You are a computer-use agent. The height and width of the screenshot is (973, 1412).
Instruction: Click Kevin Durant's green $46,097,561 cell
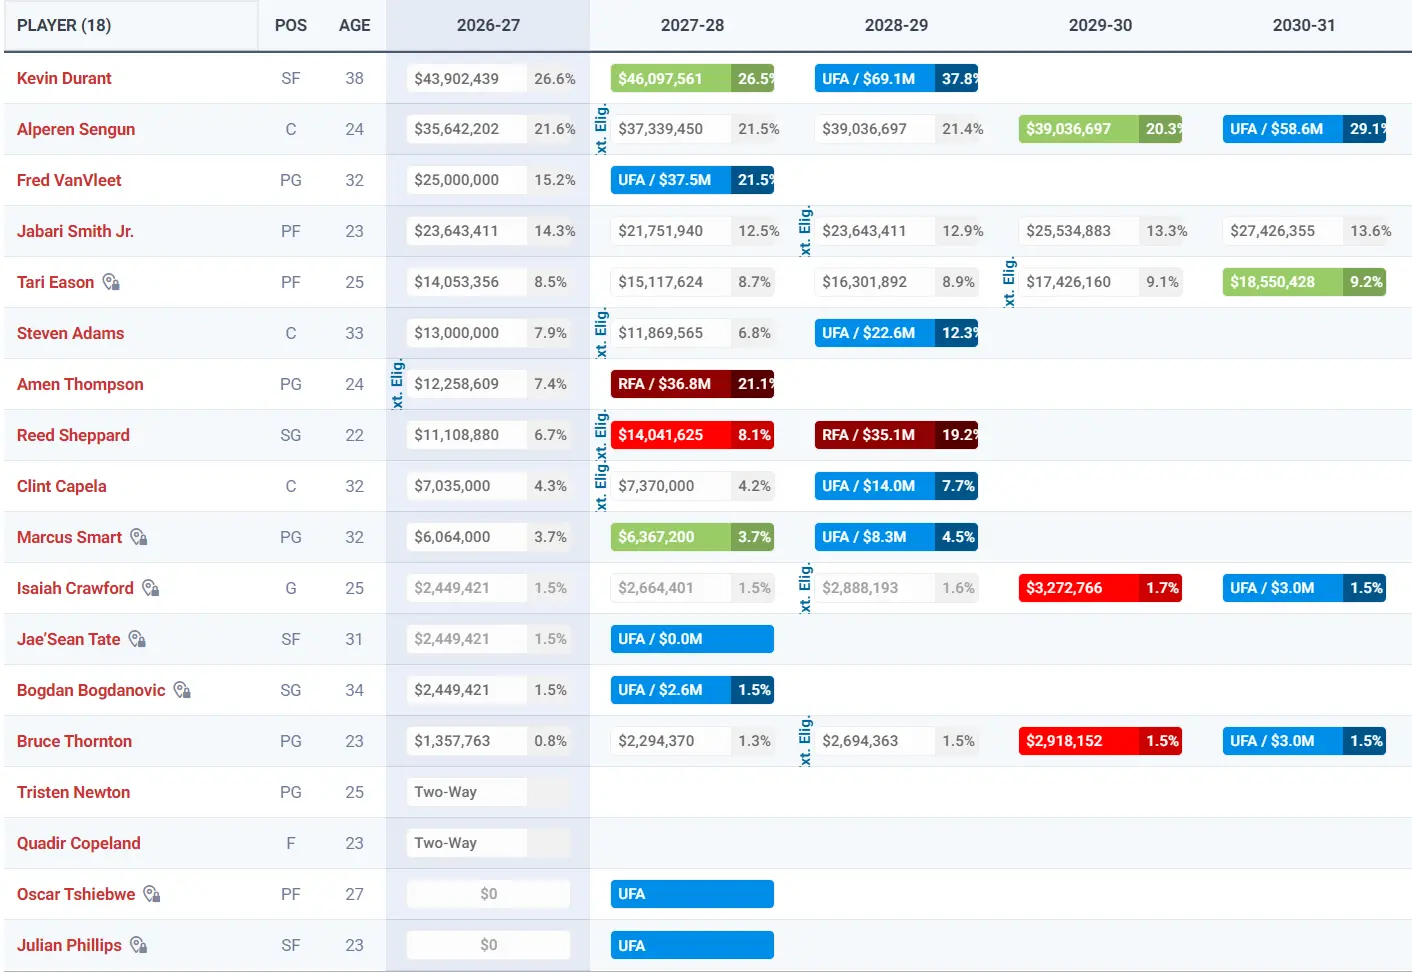tap(692, 78)
